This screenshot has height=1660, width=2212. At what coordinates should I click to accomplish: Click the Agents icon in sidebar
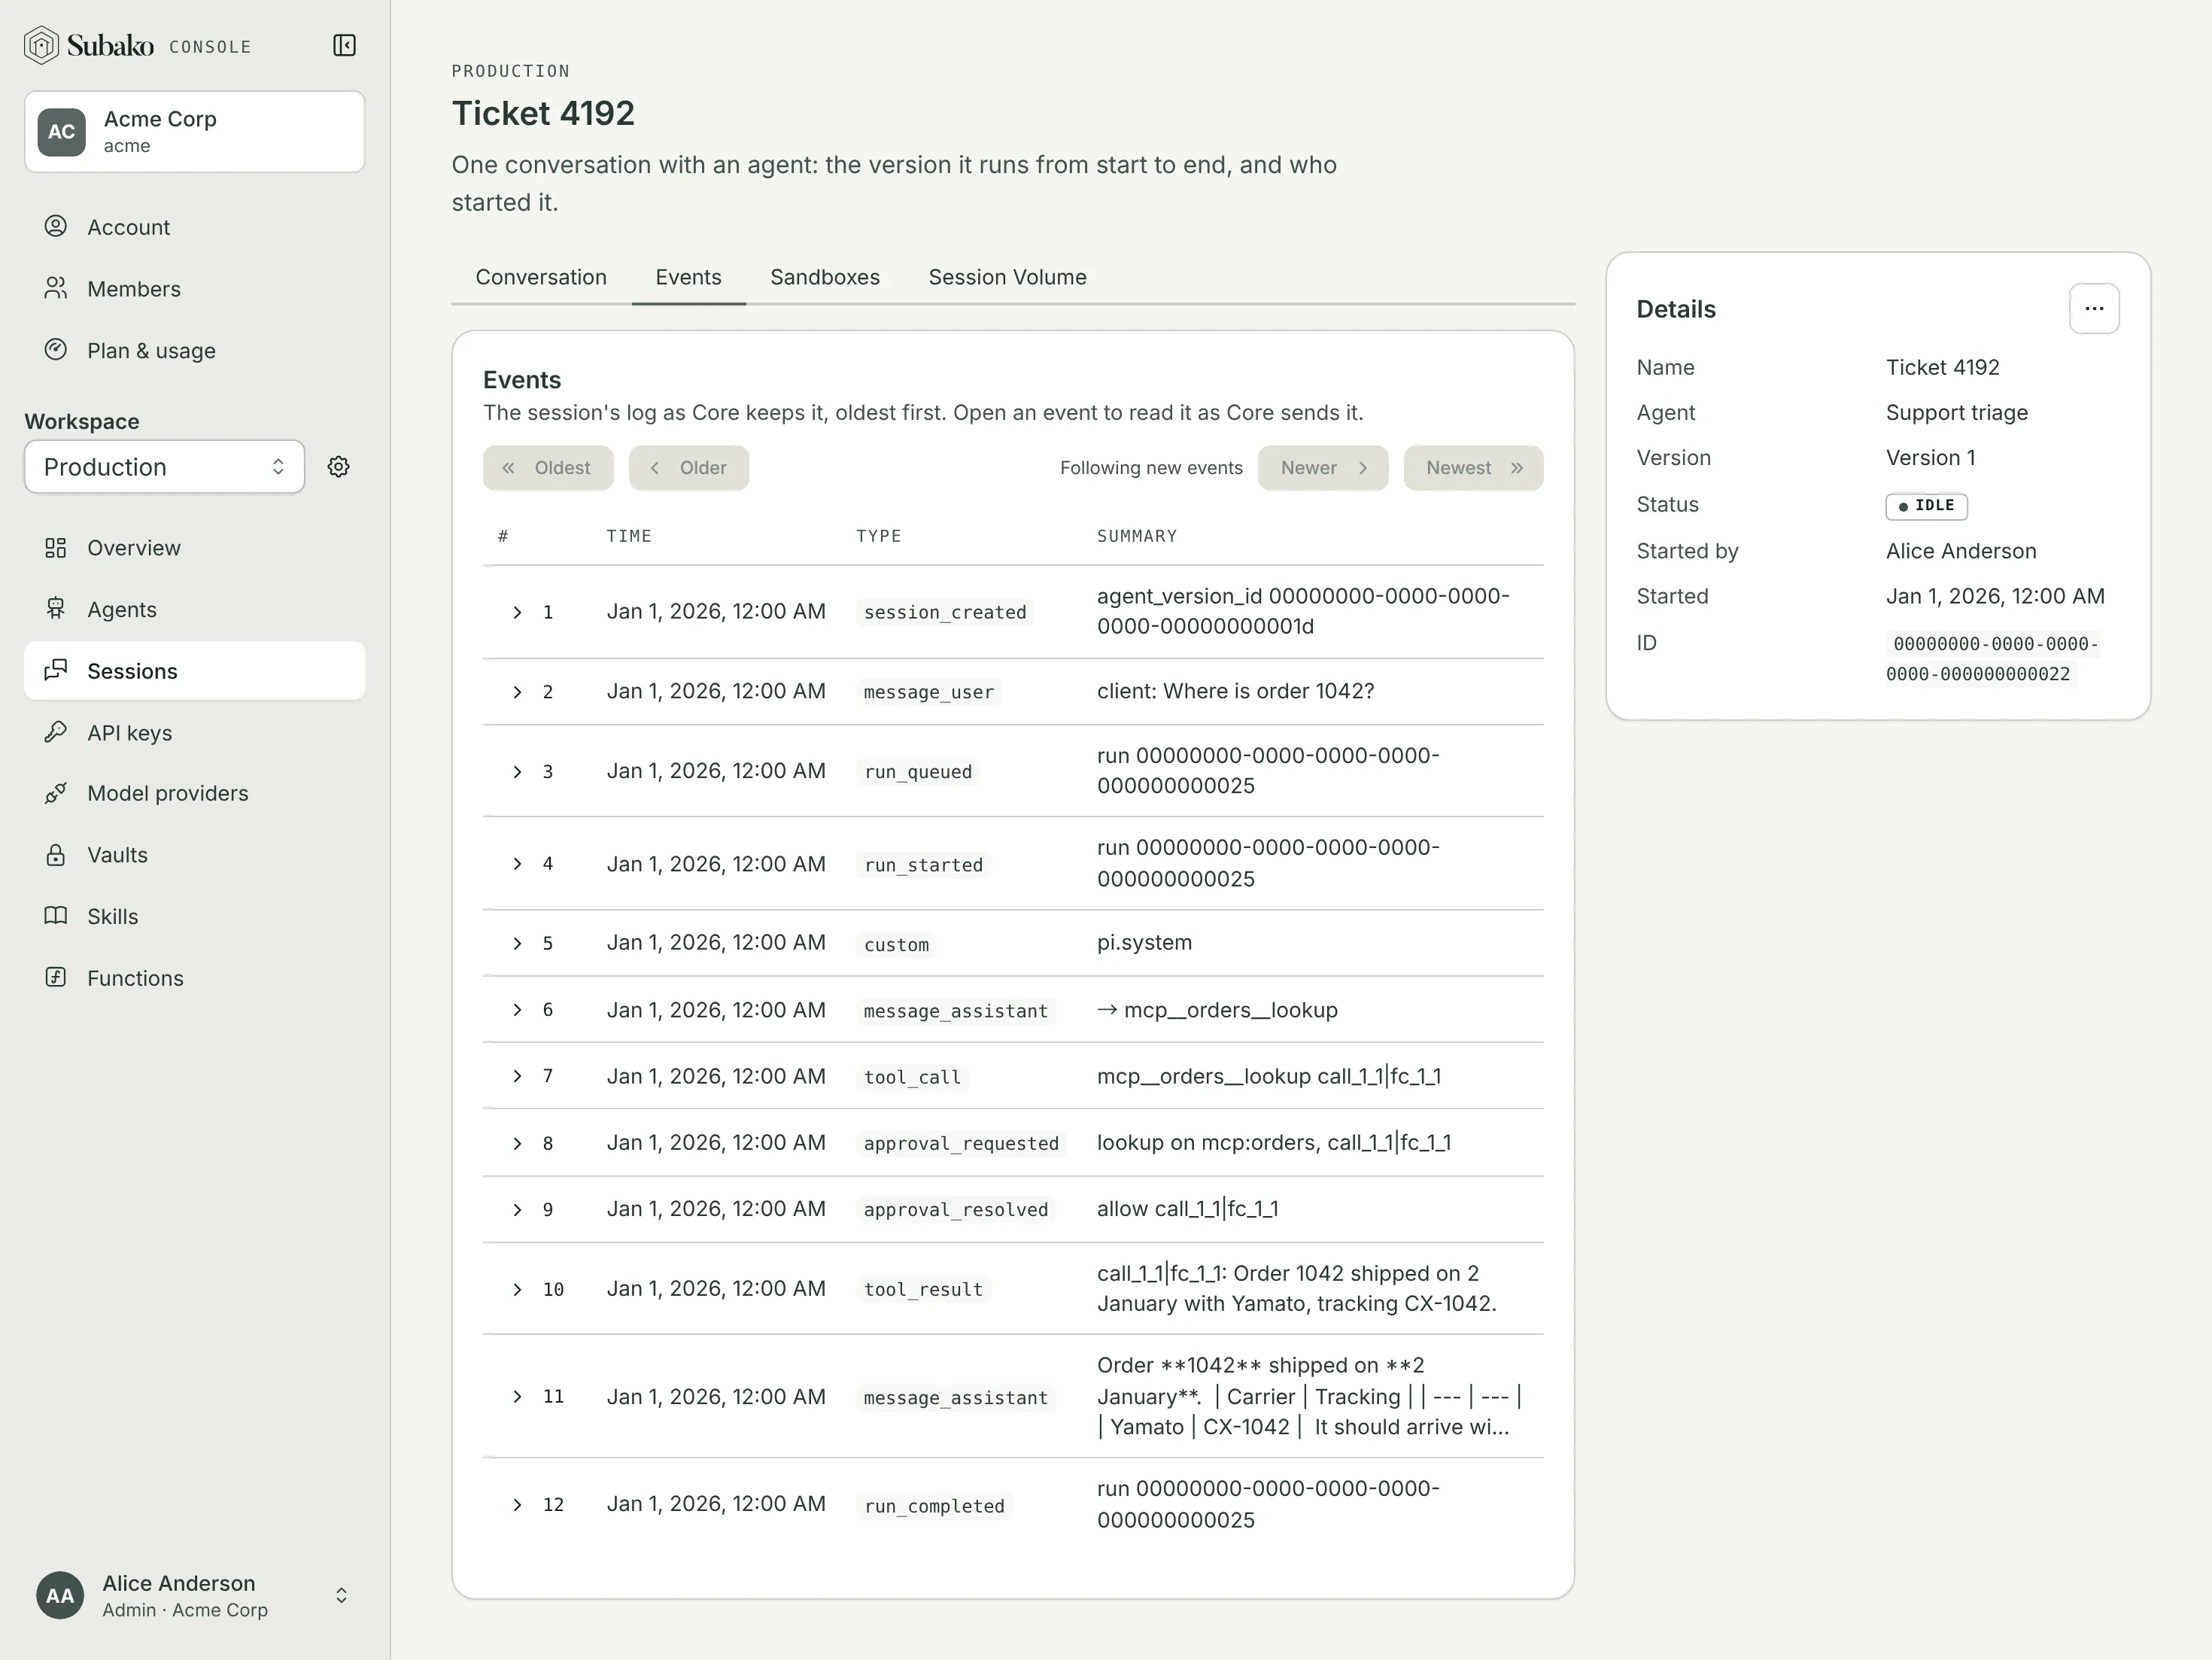[x=56, y=609]
